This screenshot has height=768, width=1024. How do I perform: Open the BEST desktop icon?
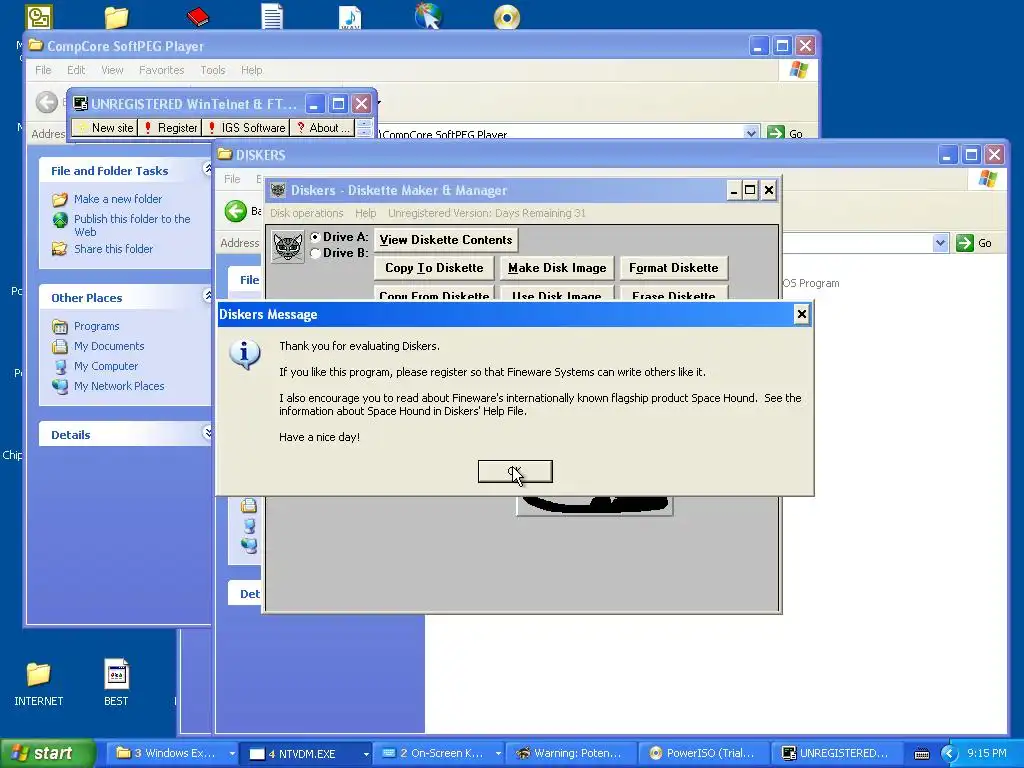(x=116, y=682)
